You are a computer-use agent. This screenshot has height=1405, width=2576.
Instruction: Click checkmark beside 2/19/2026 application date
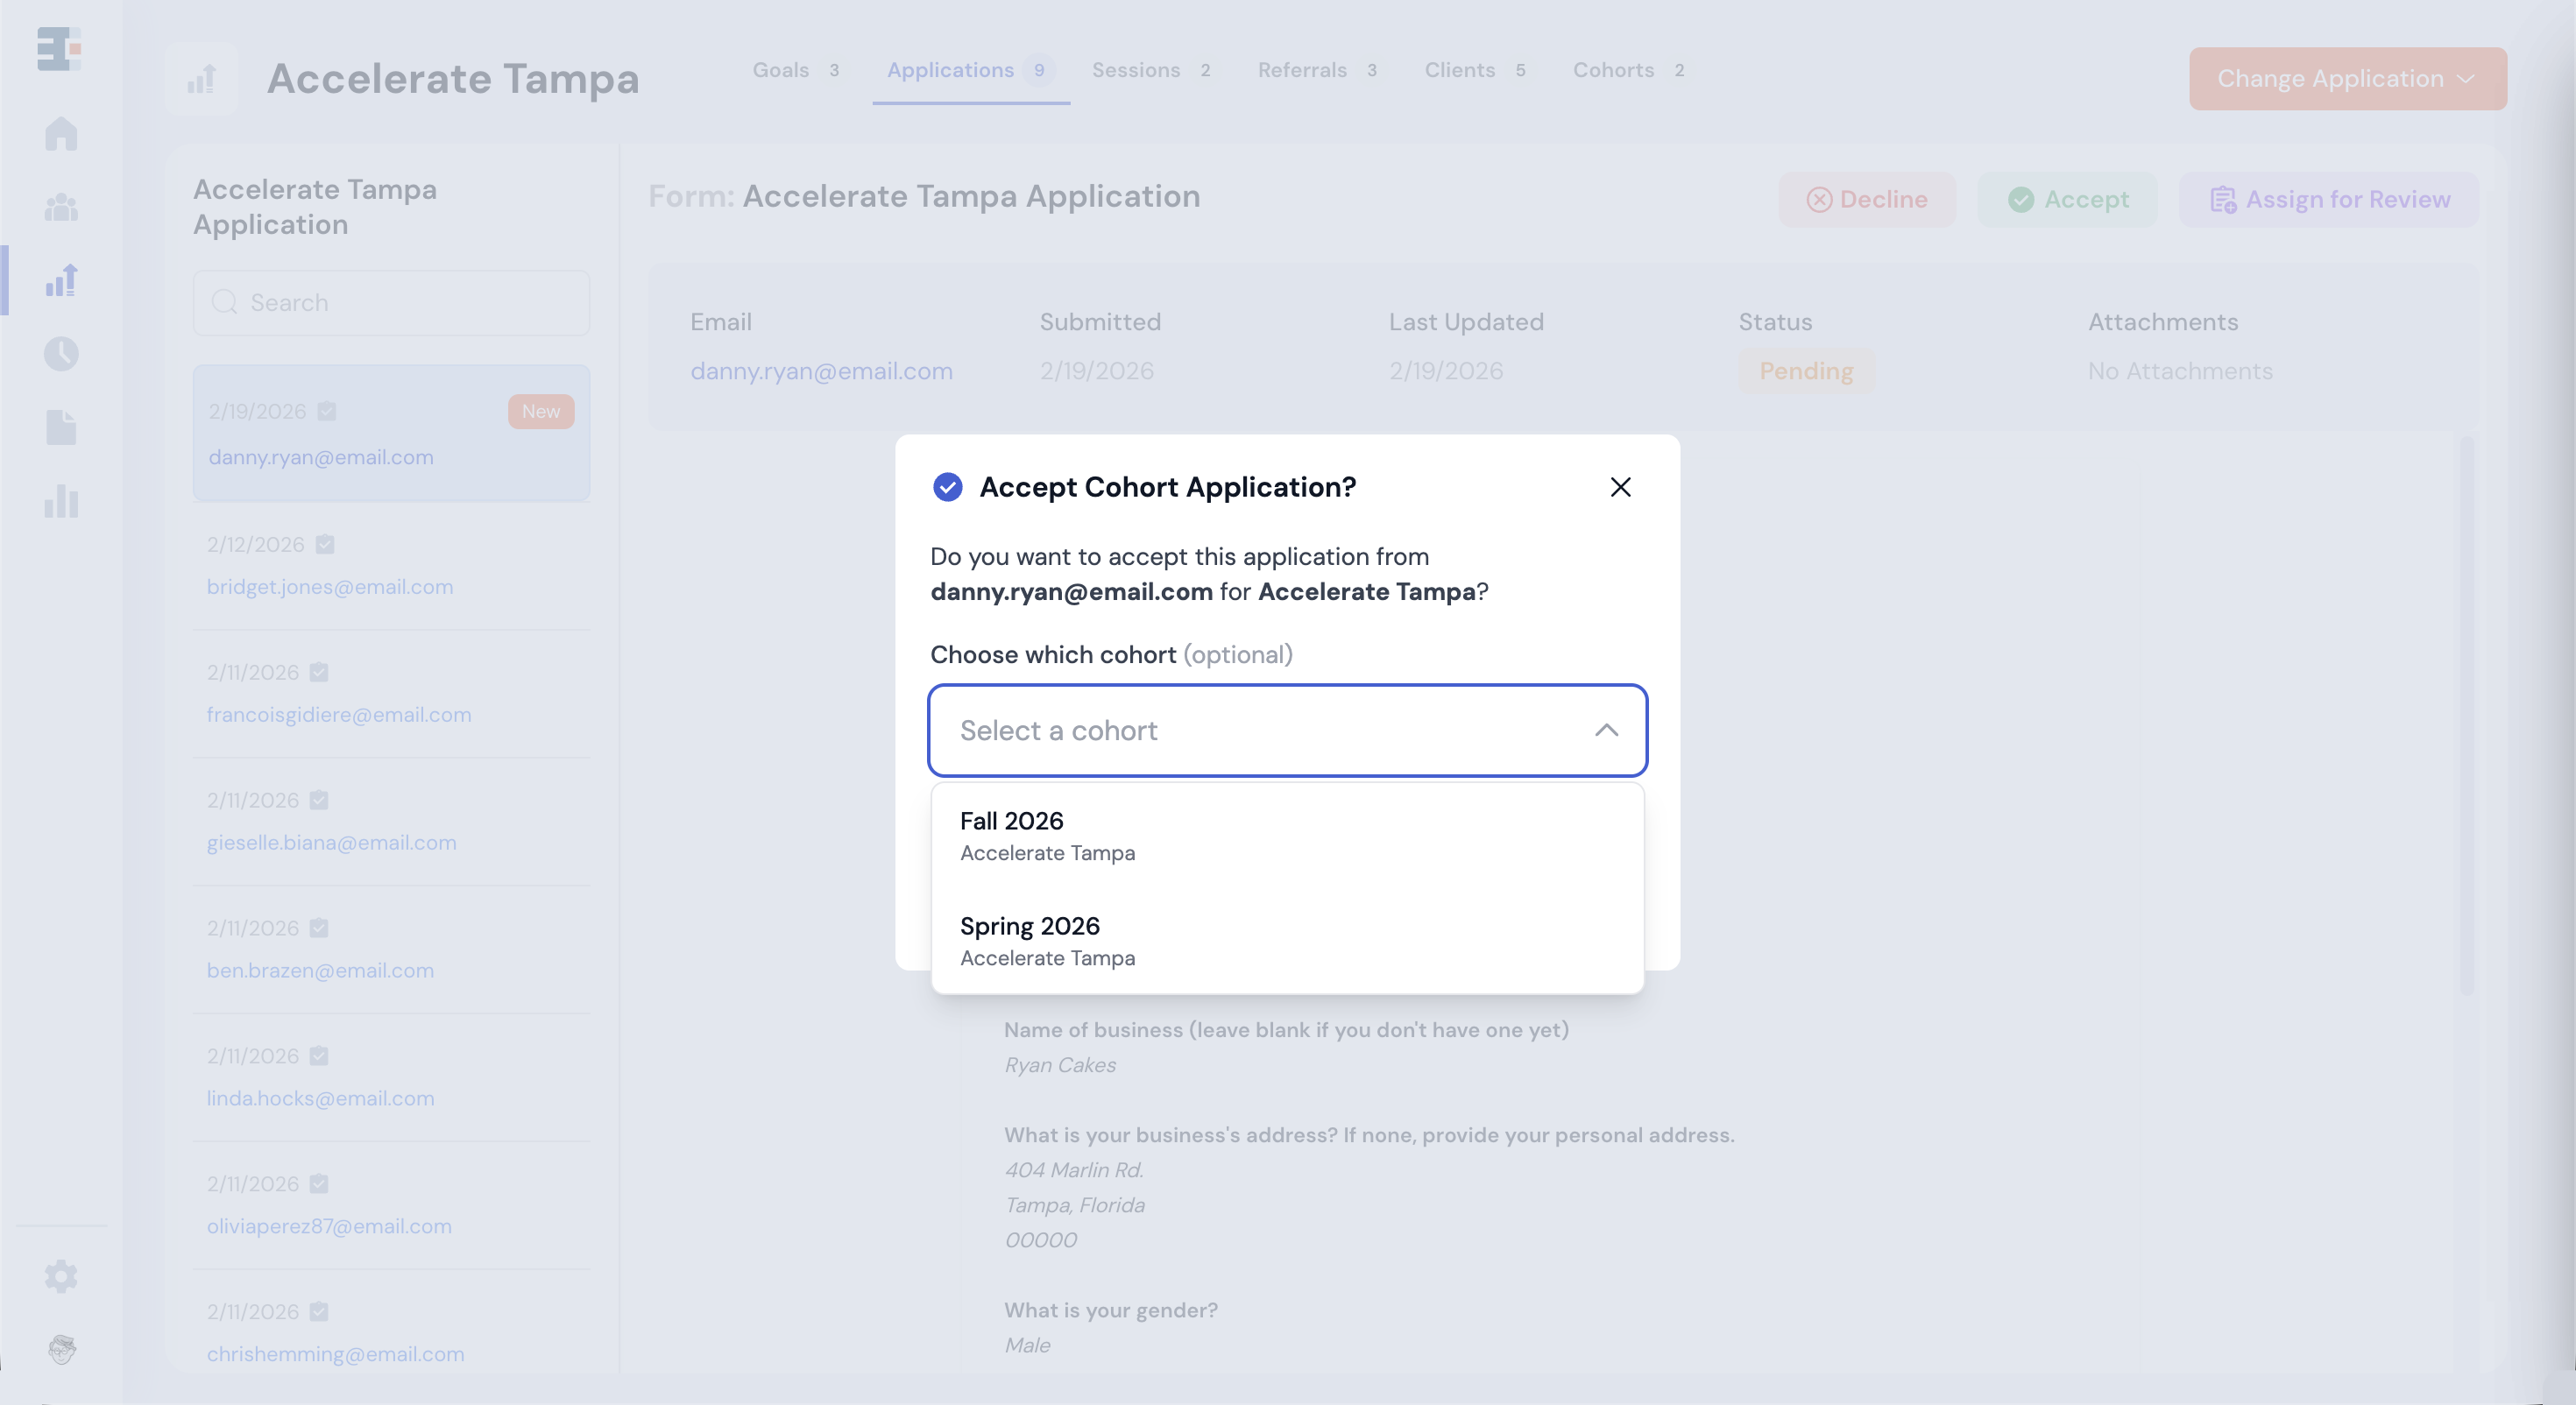[327, 411]
